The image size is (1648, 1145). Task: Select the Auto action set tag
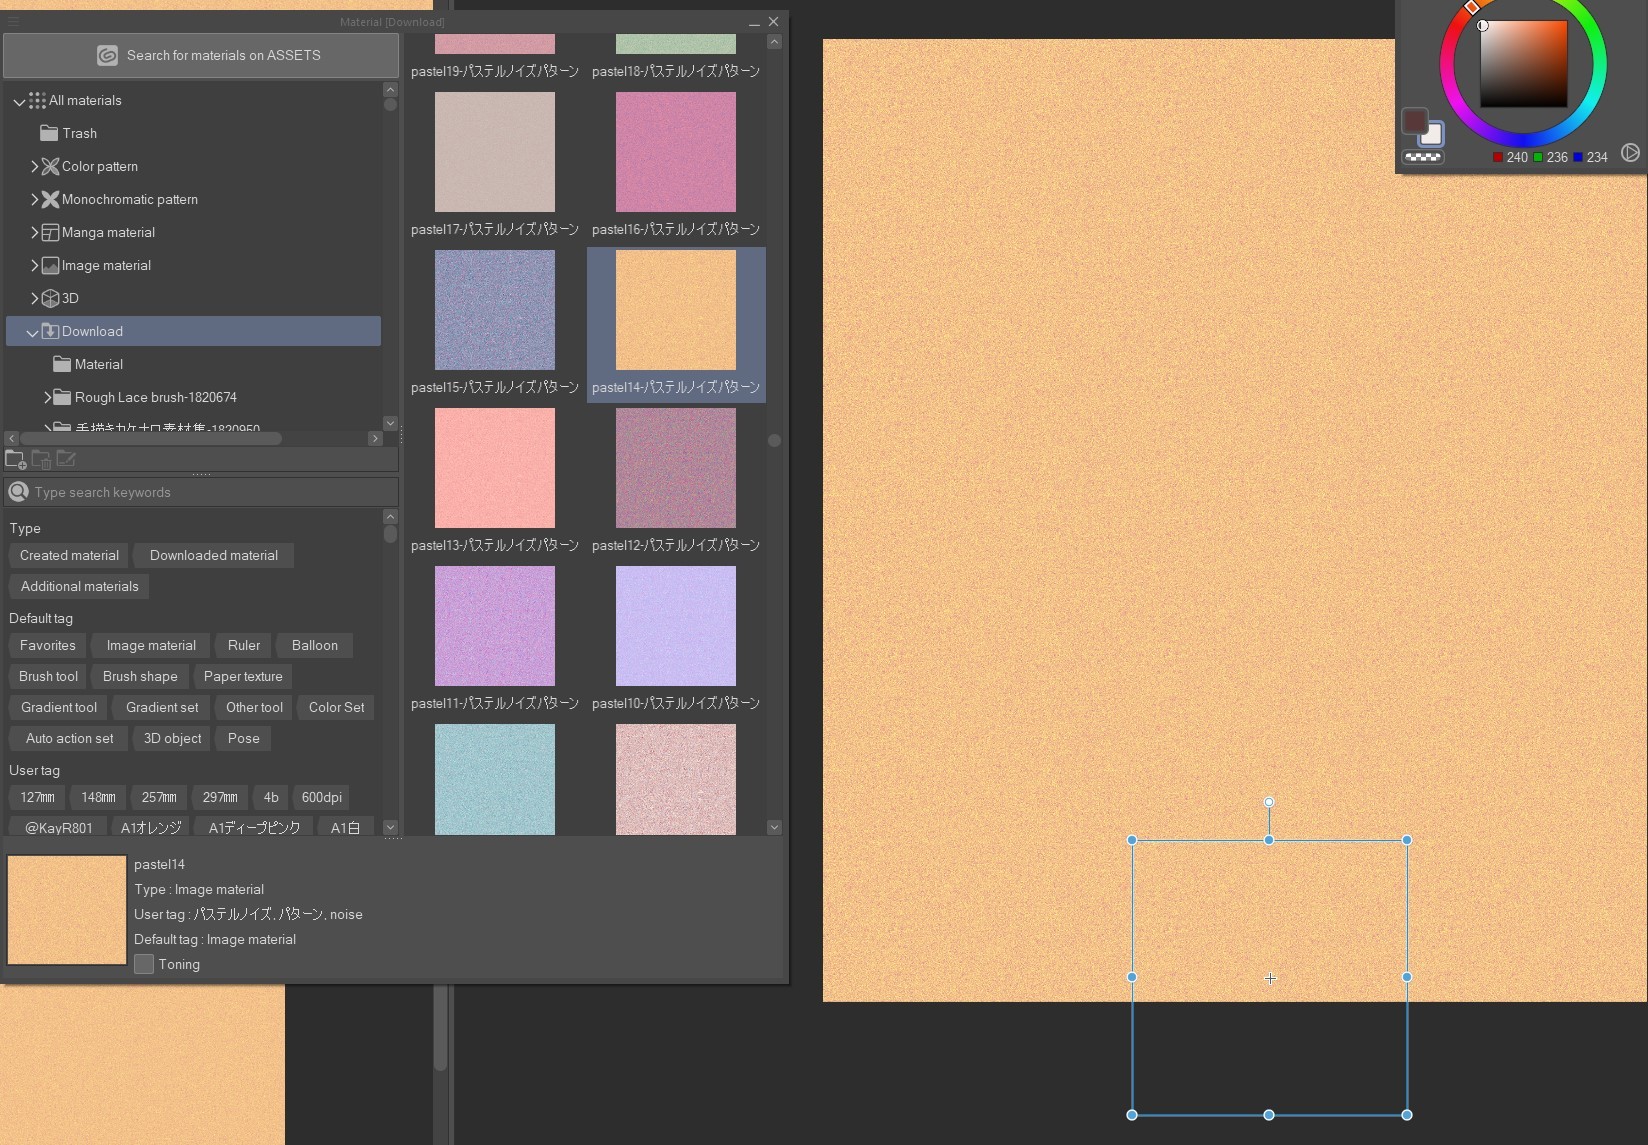pyautogui.click(x=69, y=739)
